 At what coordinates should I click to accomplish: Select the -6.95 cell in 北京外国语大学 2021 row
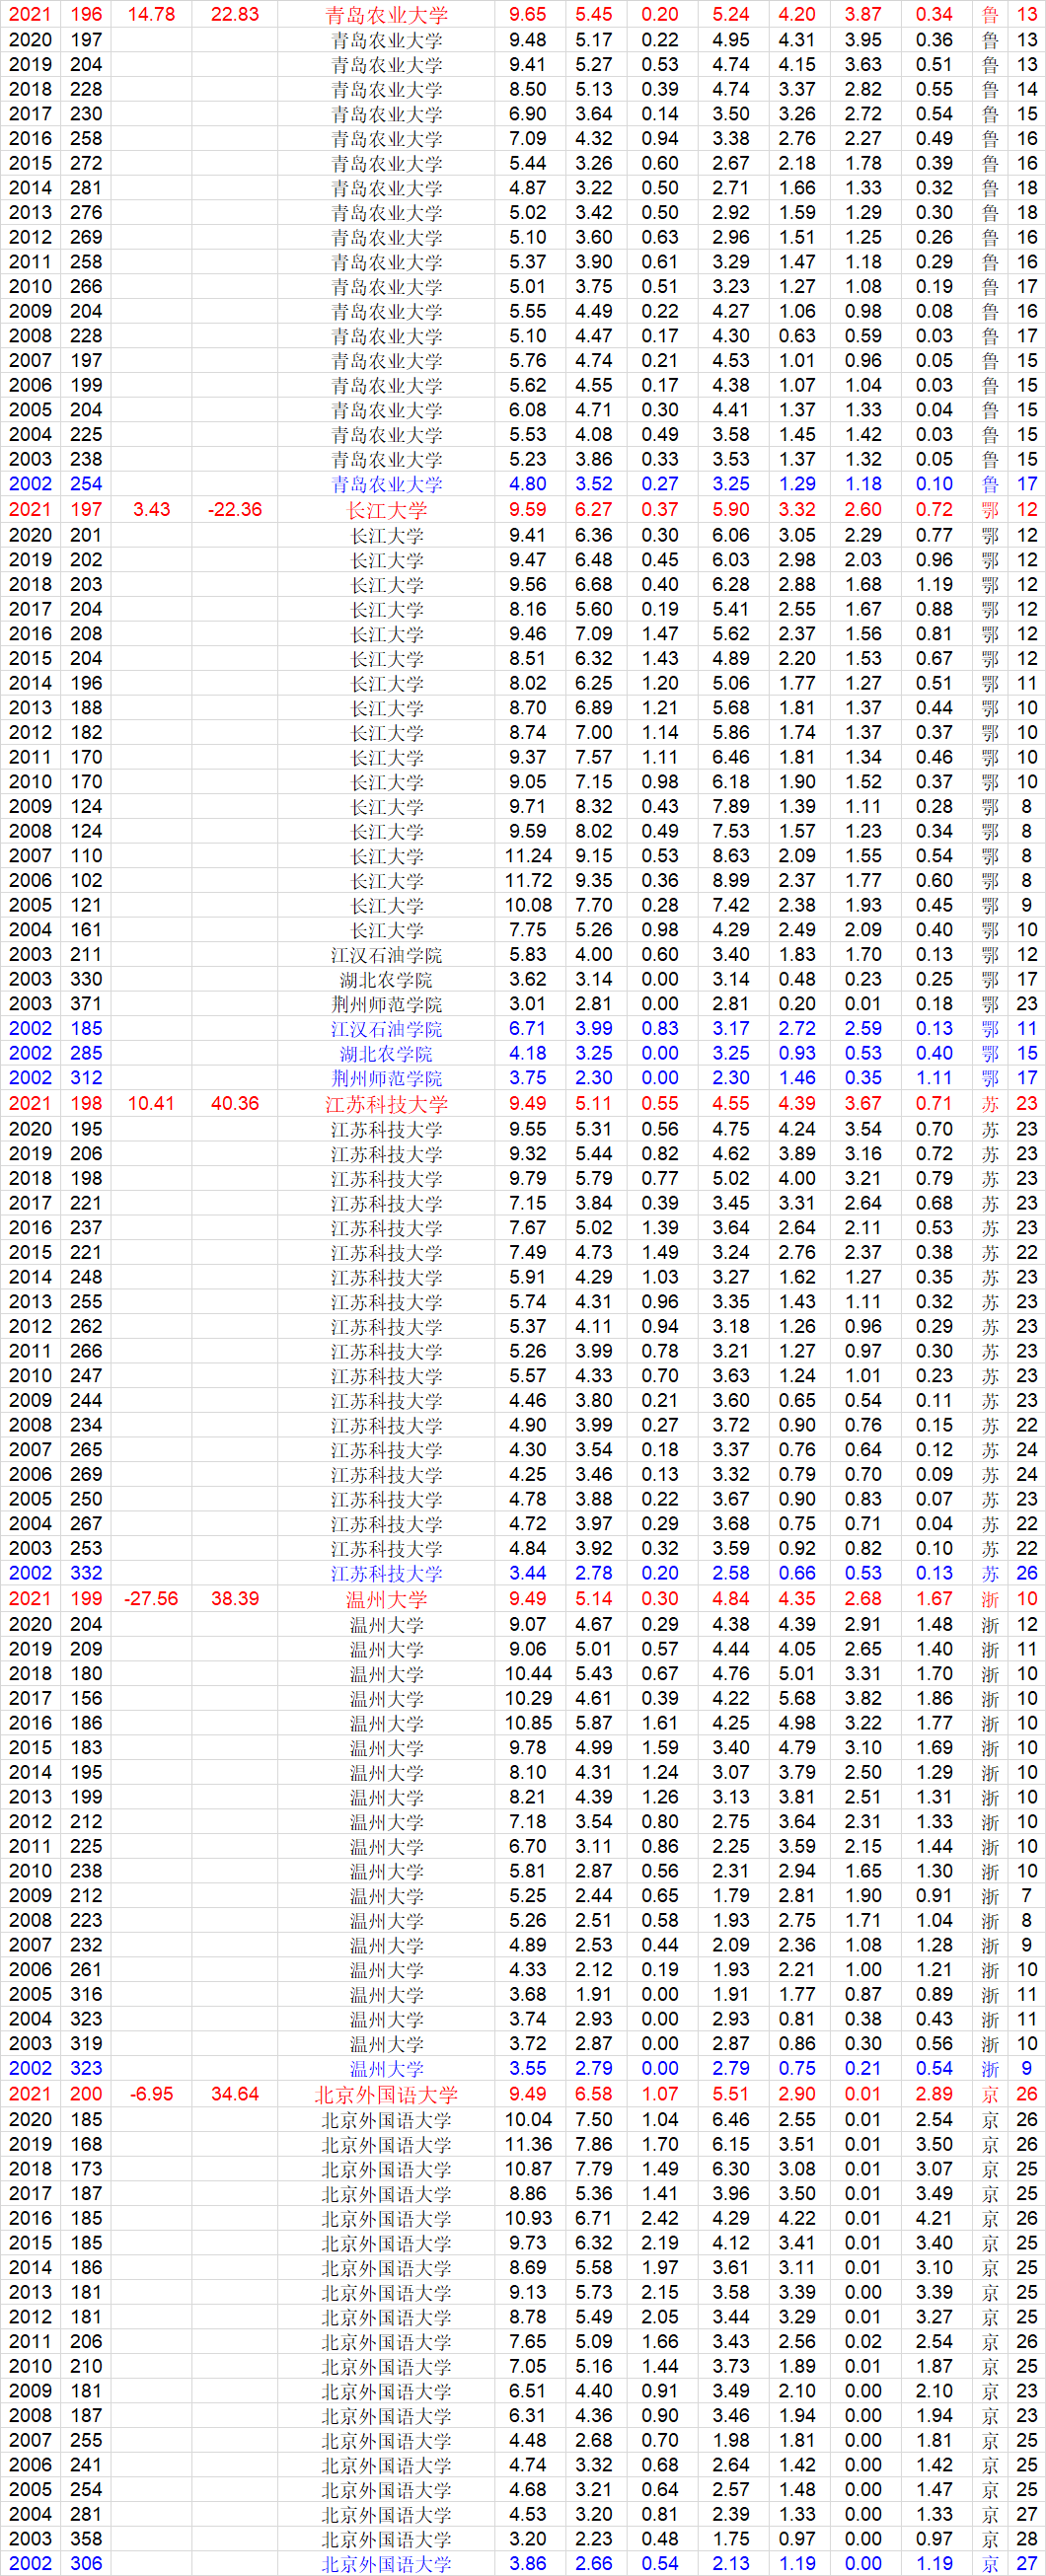click(151, 2093)
